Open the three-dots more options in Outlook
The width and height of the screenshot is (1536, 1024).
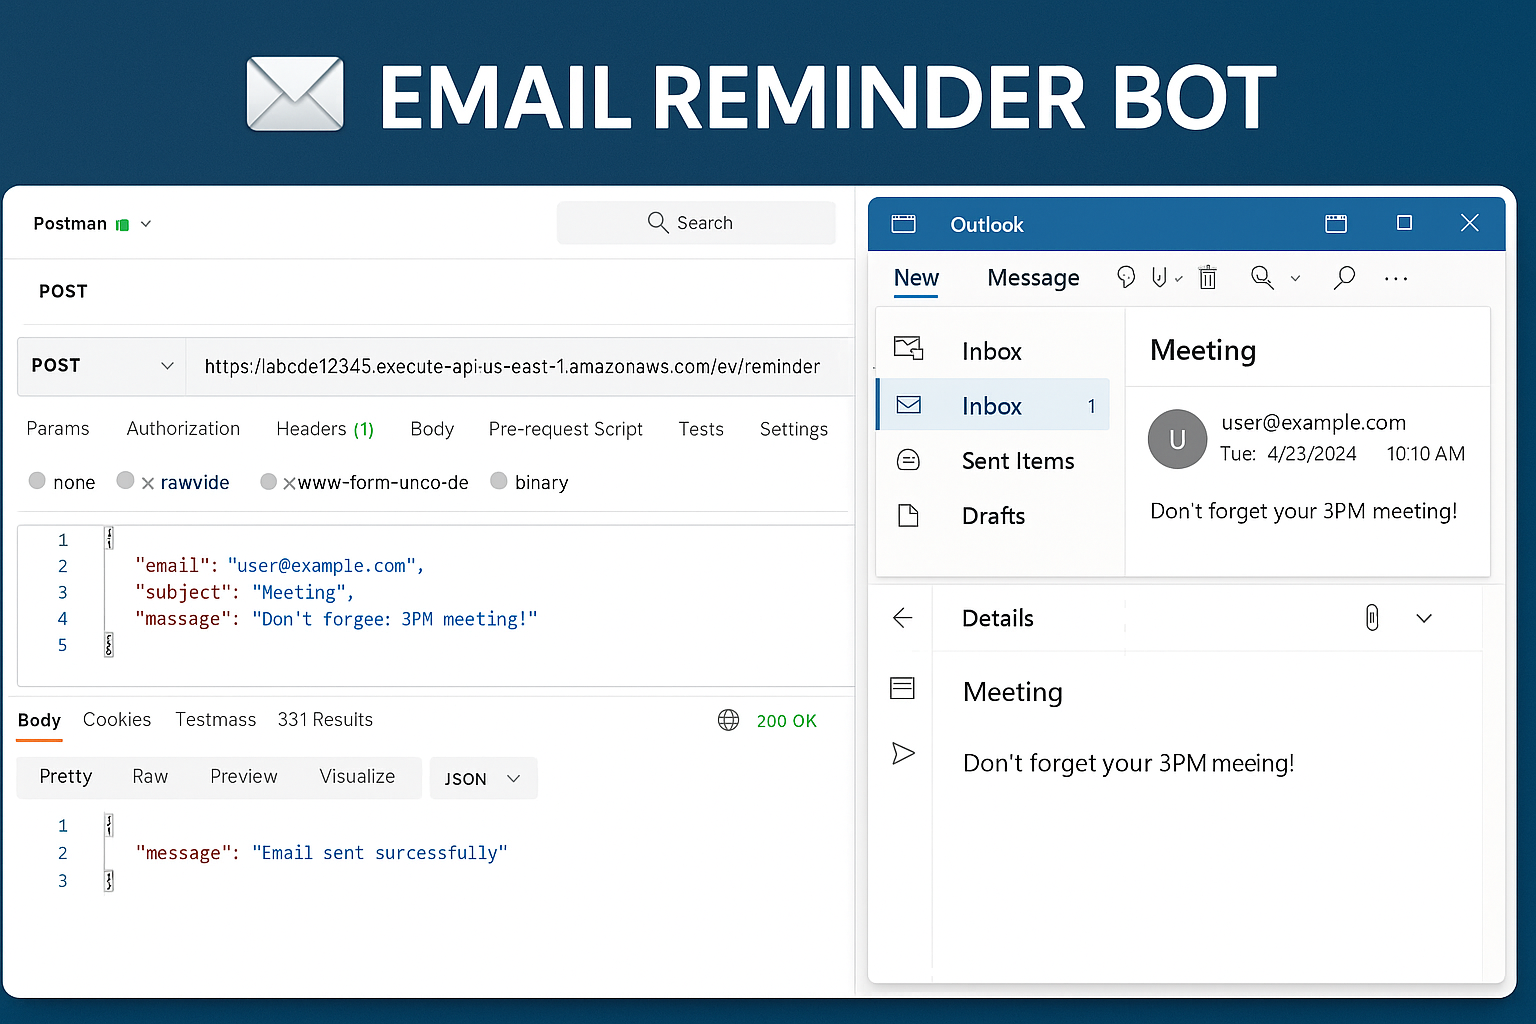tap(1396, 279)
